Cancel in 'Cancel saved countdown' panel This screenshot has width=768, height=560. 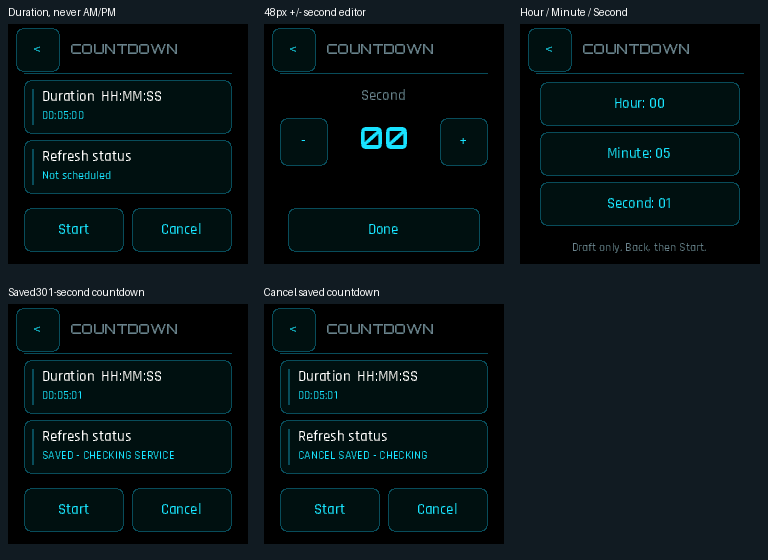point(438,510)
